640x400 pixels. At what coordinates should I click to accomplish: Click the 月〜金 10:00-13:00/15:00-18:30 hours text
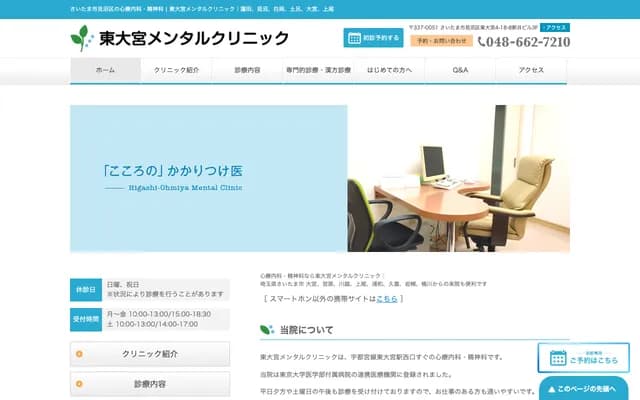tap(159, 314)
